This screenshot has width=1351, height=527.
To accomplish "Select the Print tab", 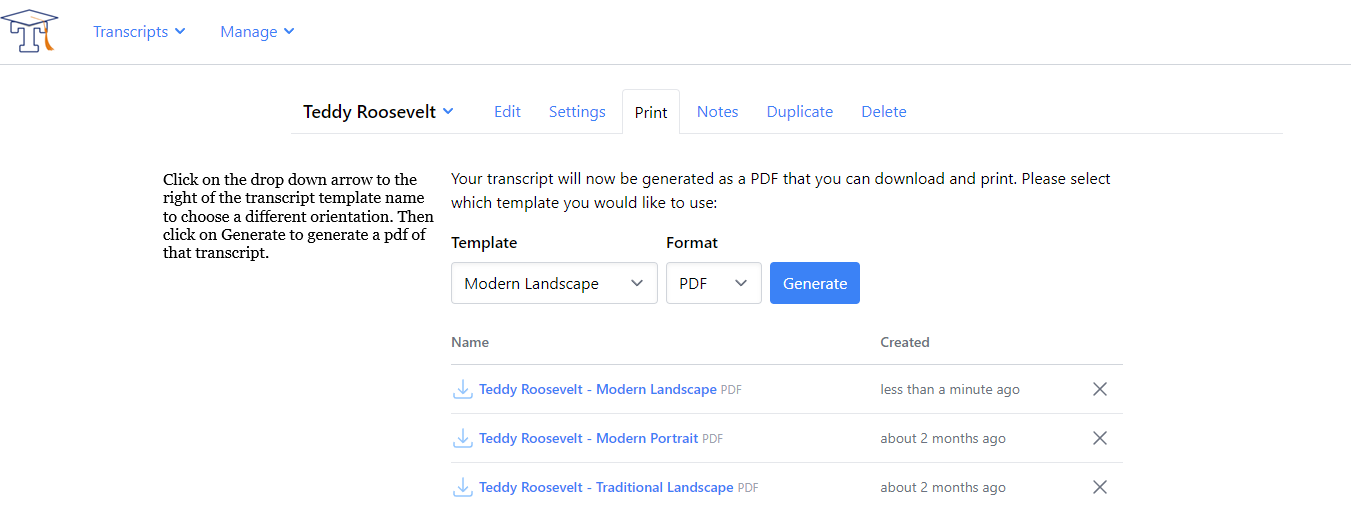I will [x=651, y=112].
